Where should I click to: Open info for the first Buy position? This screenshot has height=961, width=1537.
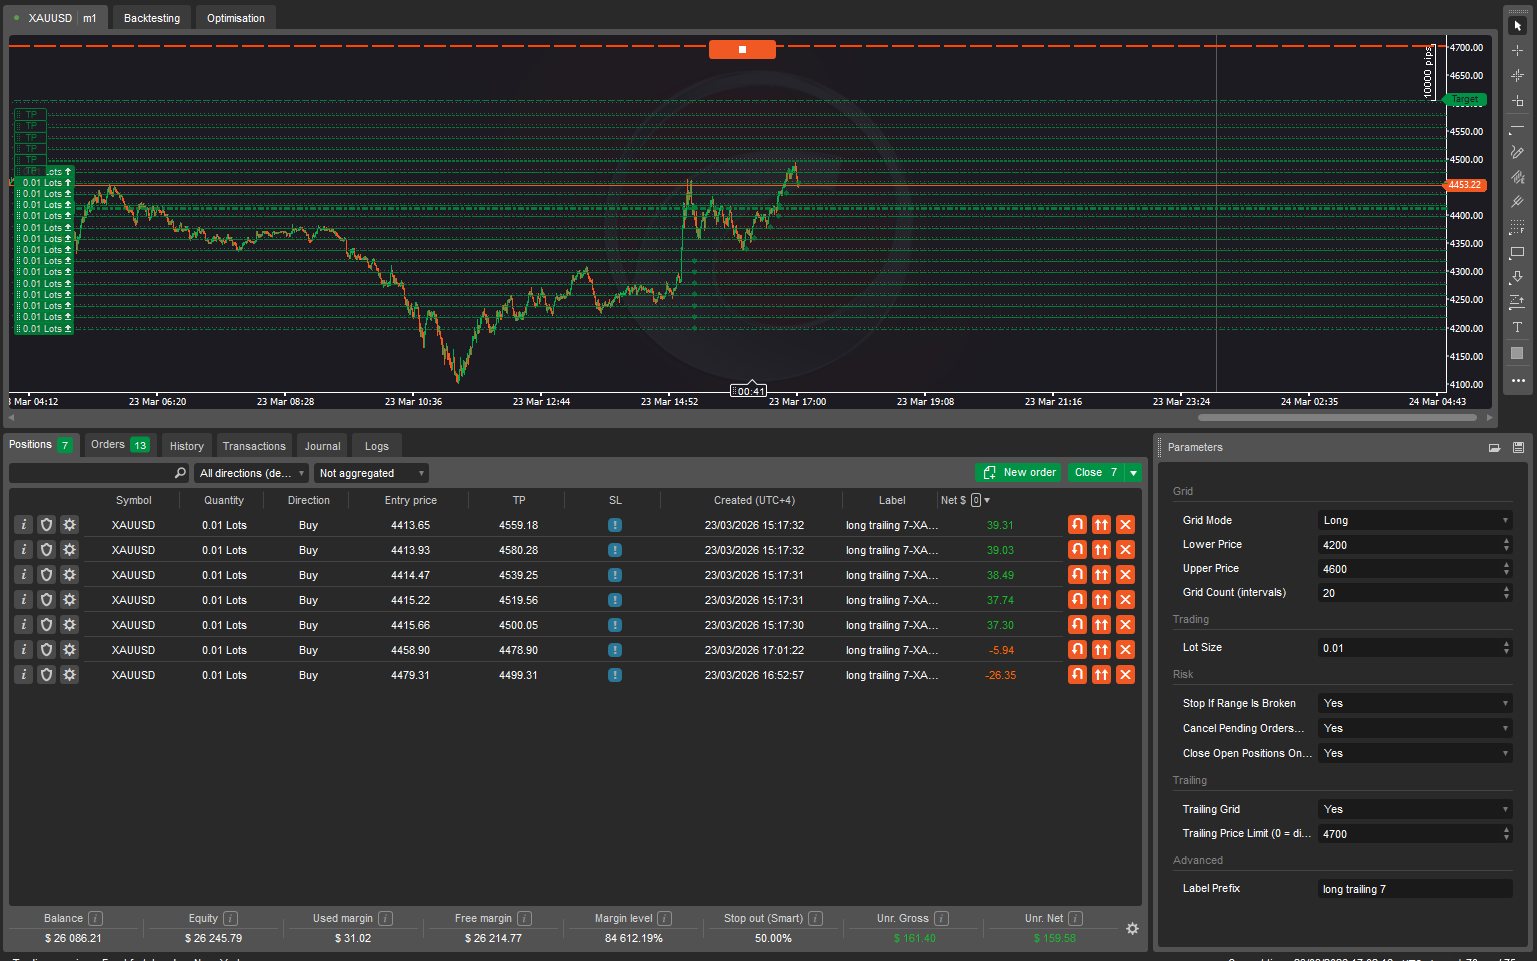click(23, 524)
